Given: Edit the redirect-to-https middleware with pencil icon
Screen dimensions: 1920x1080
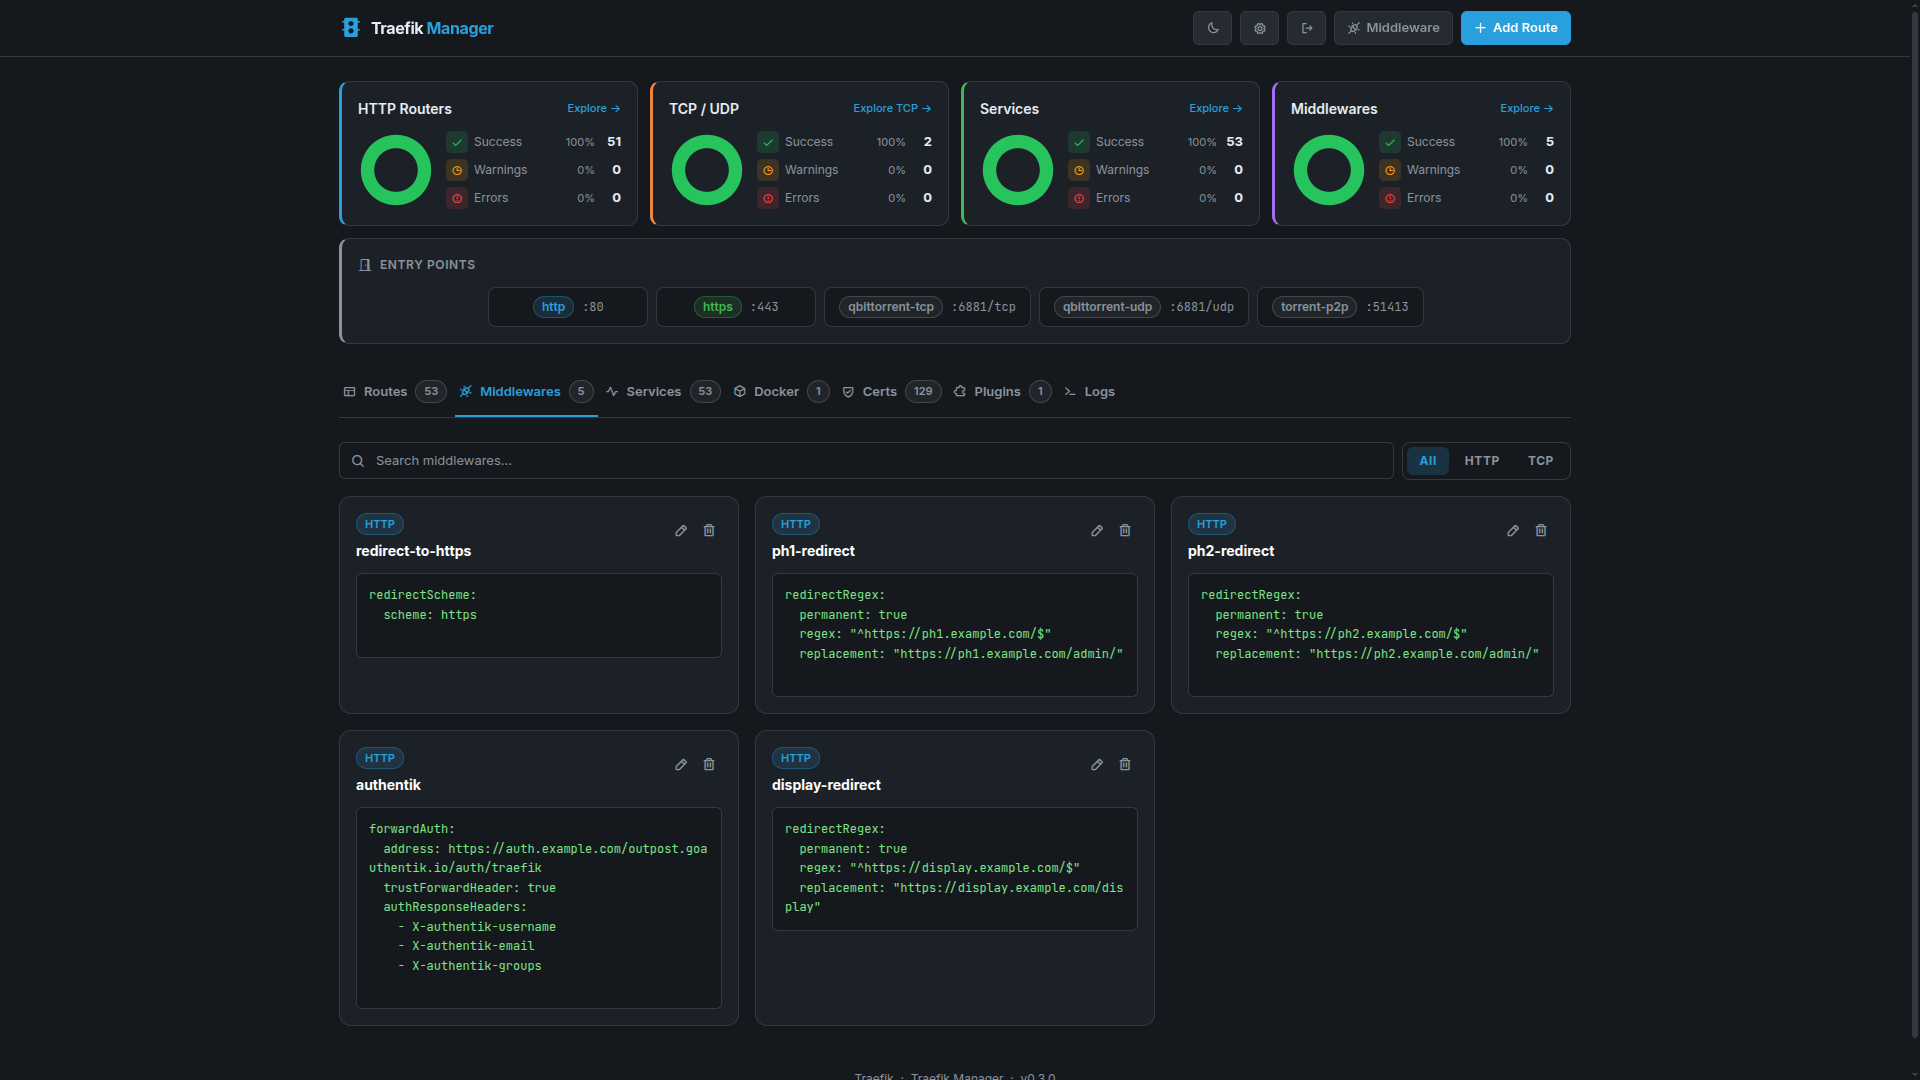Looking at the screenshot, I should 681,530.
